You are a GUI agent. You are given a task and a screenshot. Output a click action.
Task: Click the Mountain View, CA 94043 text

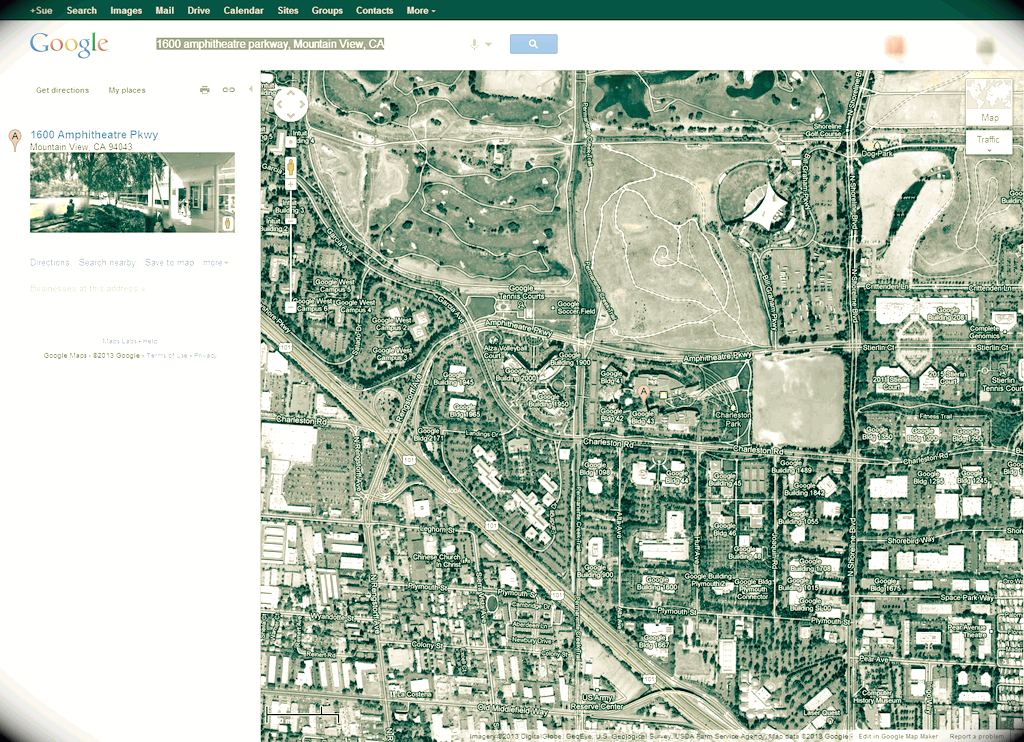81,147
